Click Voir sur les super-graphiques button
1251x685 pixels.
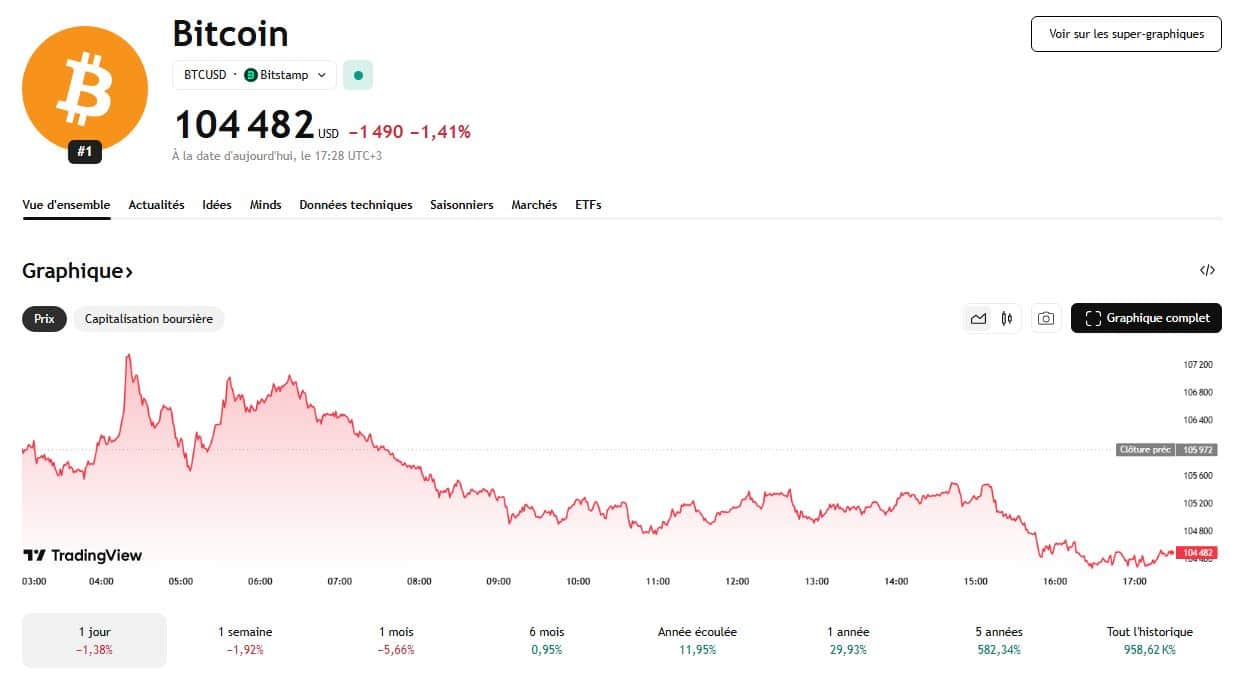(x=1125, y=34)
